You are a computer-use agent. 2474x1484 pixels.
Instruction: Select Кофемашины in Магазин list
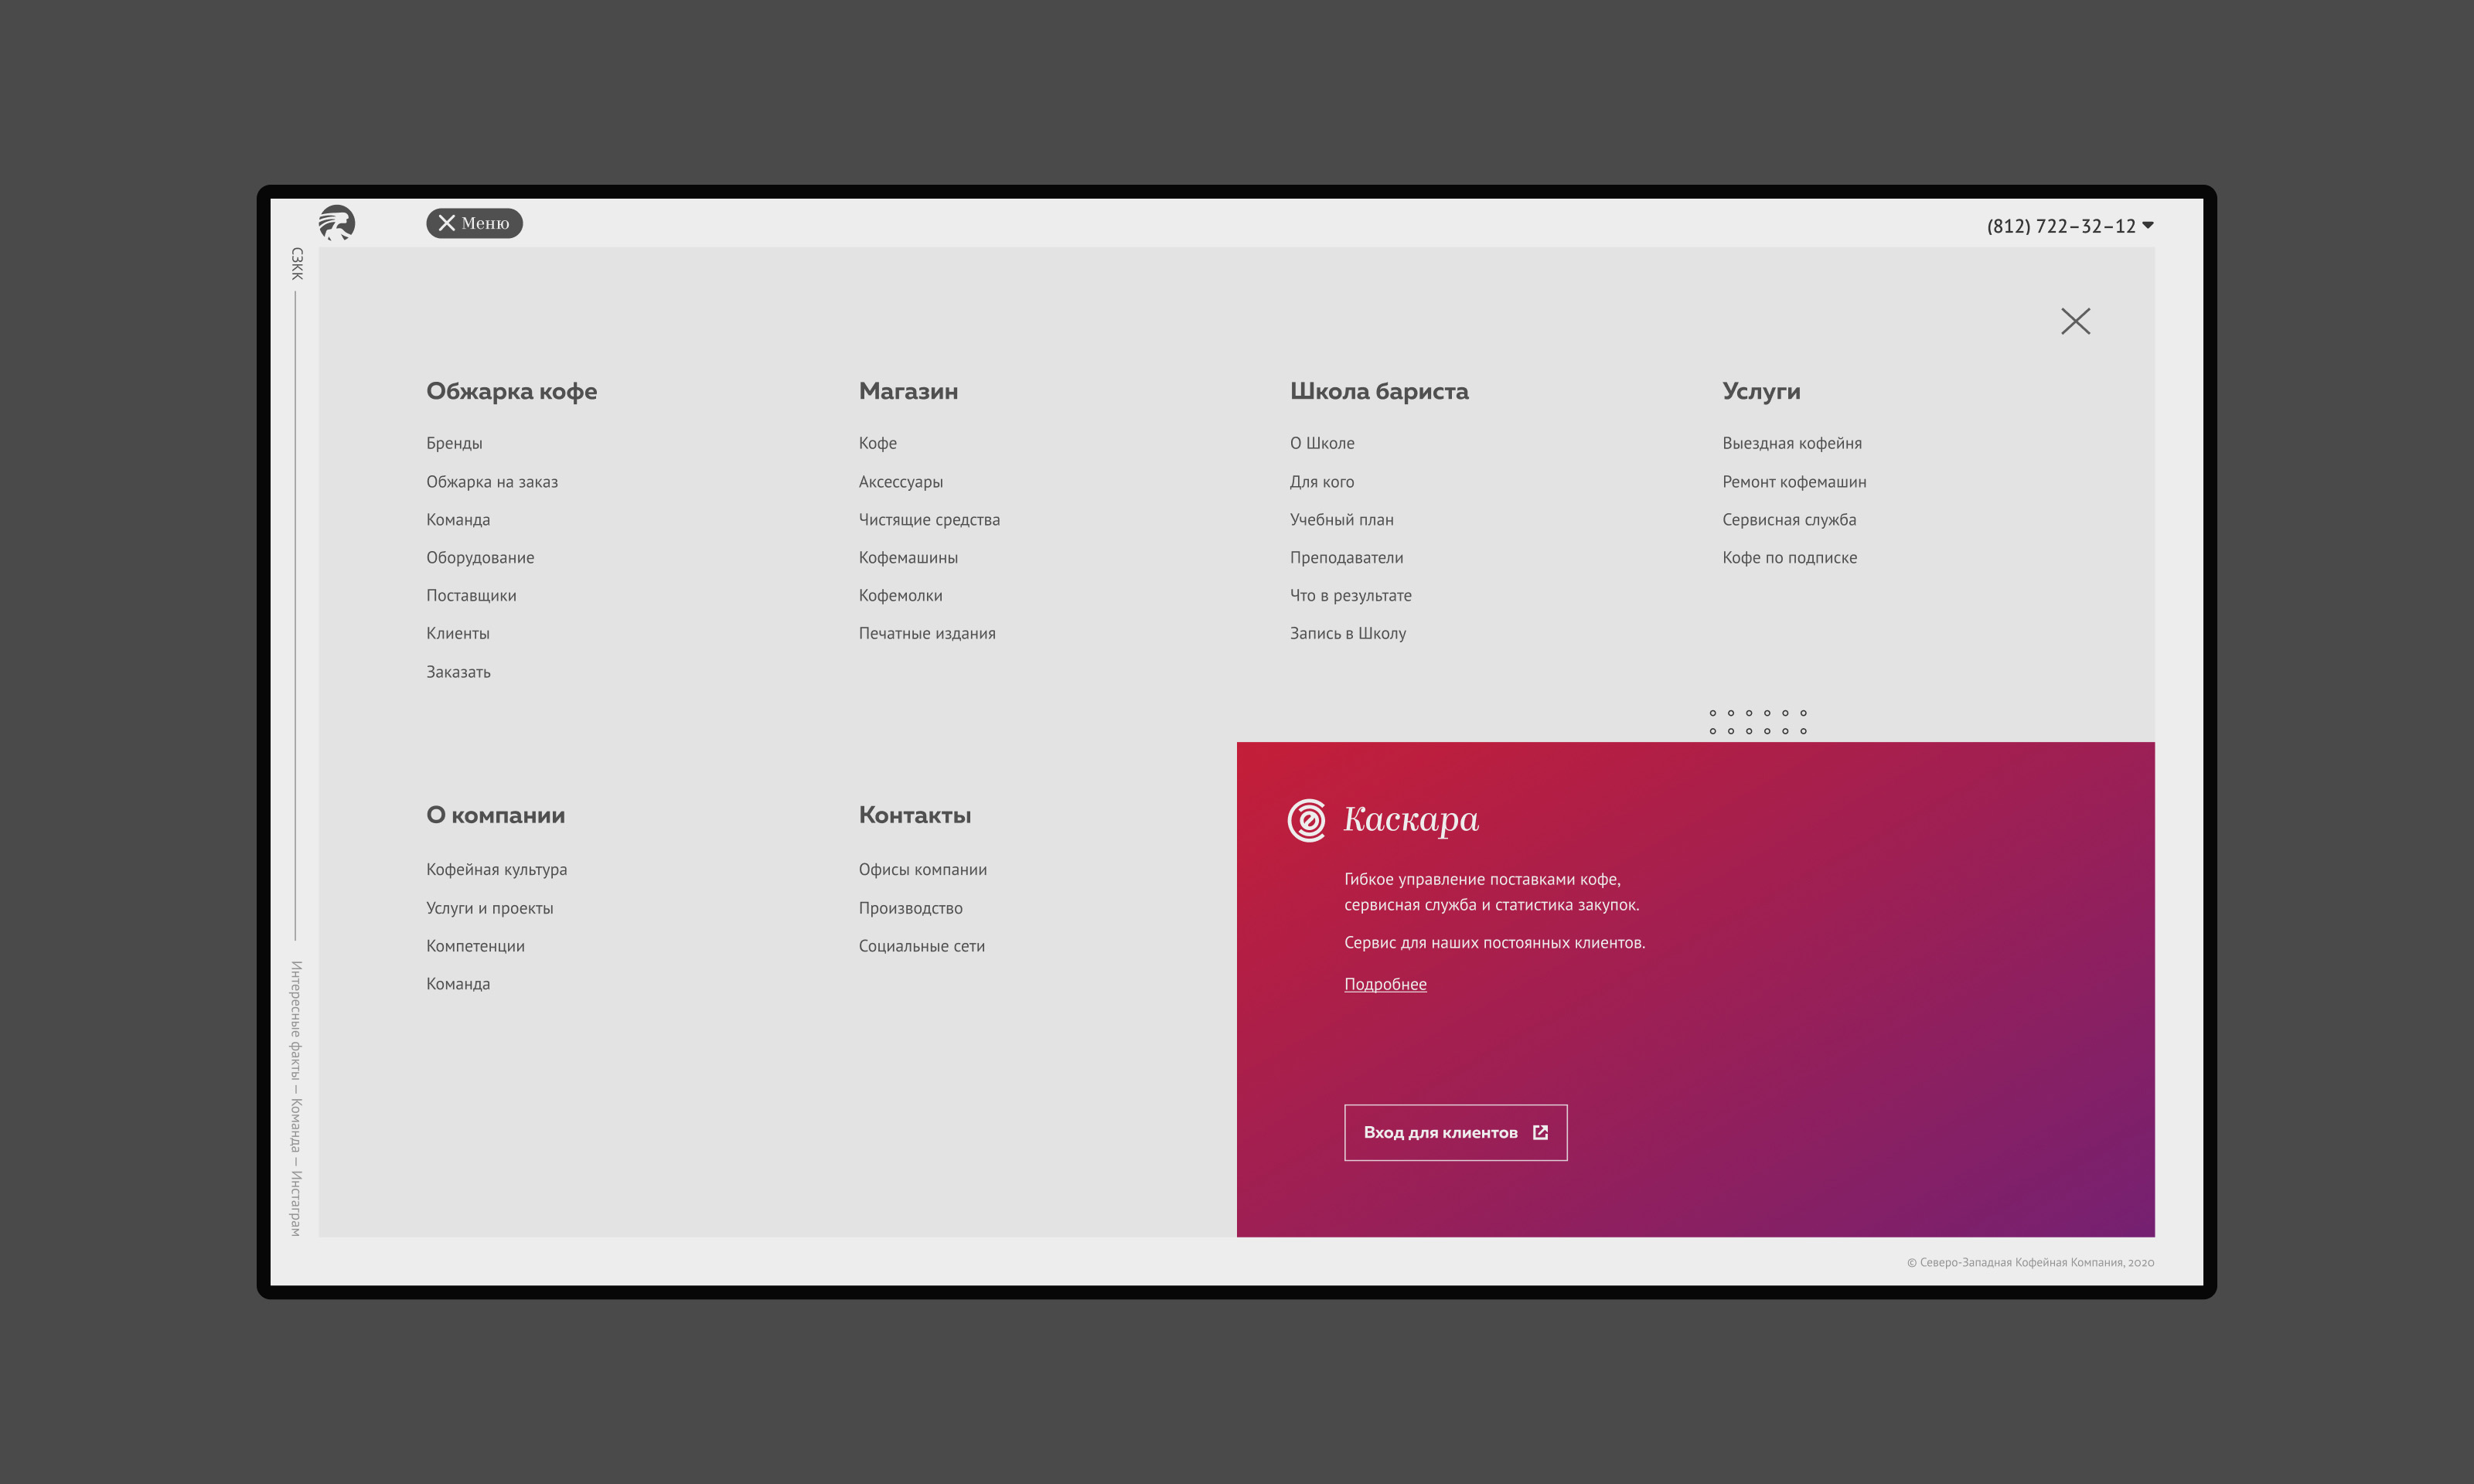[907, 557]
